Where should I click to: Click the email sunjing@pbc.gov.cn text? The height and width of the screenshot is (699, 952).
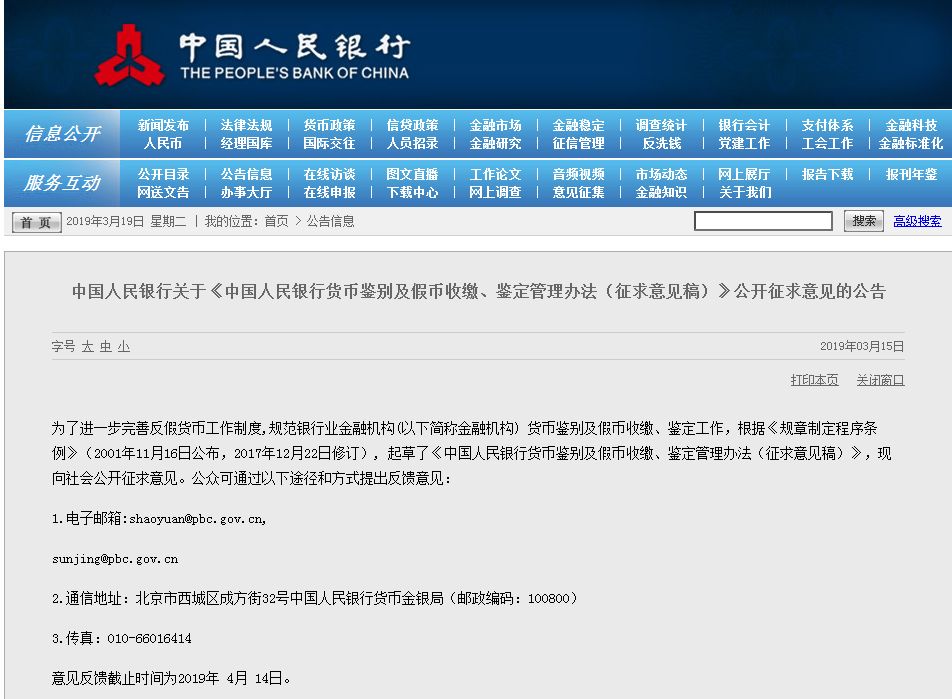point(115,559)
